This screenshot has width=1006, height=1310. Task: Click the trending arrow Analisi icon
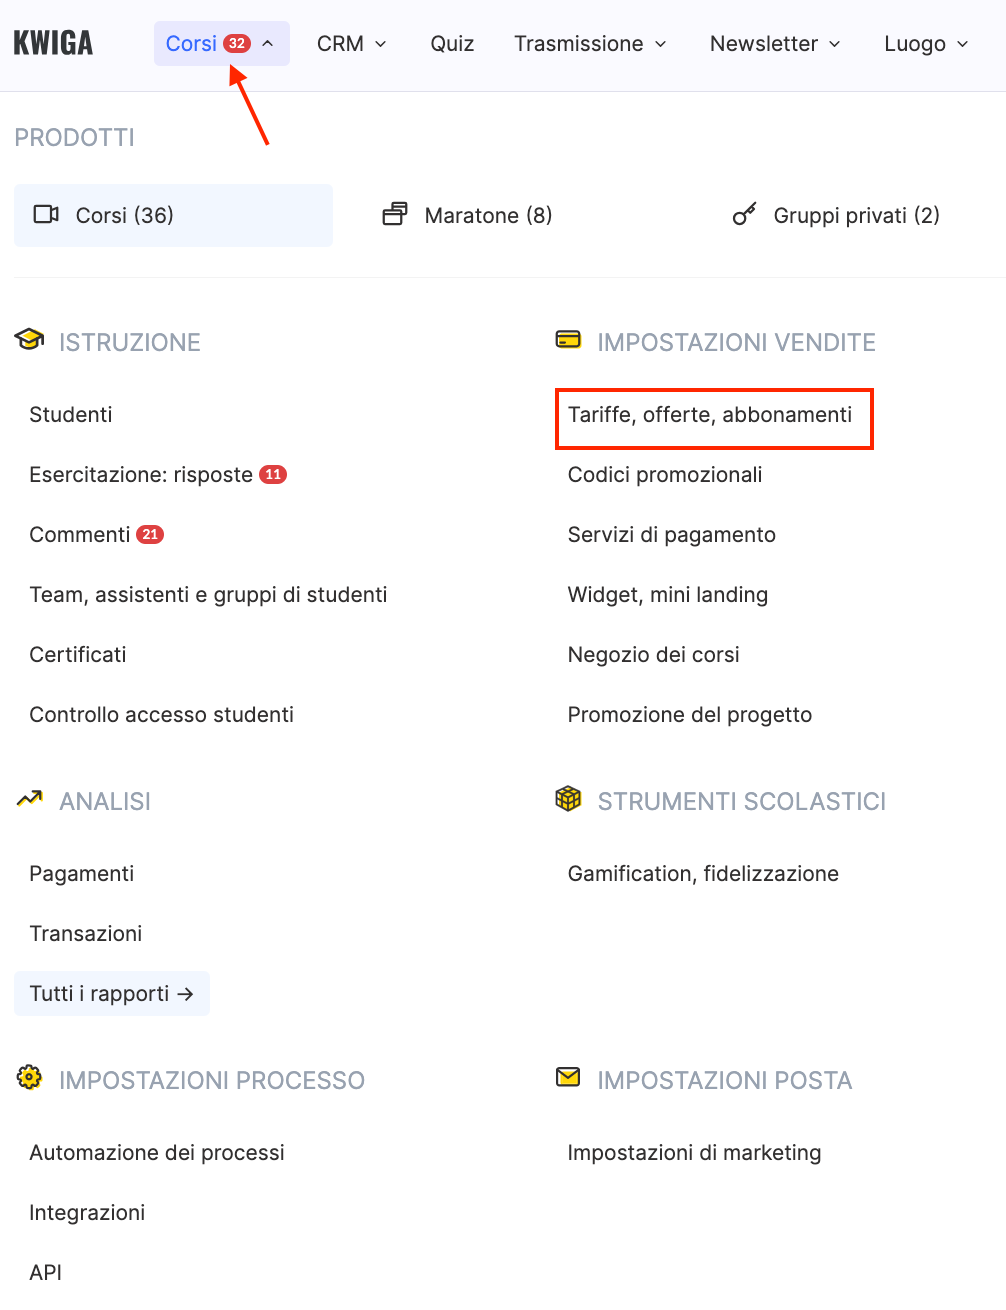[x=30, y=799]
